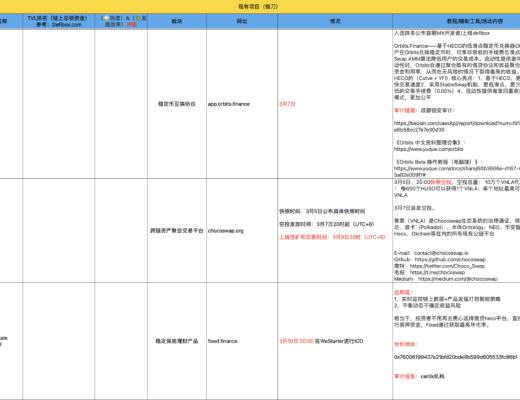Click the 'certik' audit report line

click(419, 376)
